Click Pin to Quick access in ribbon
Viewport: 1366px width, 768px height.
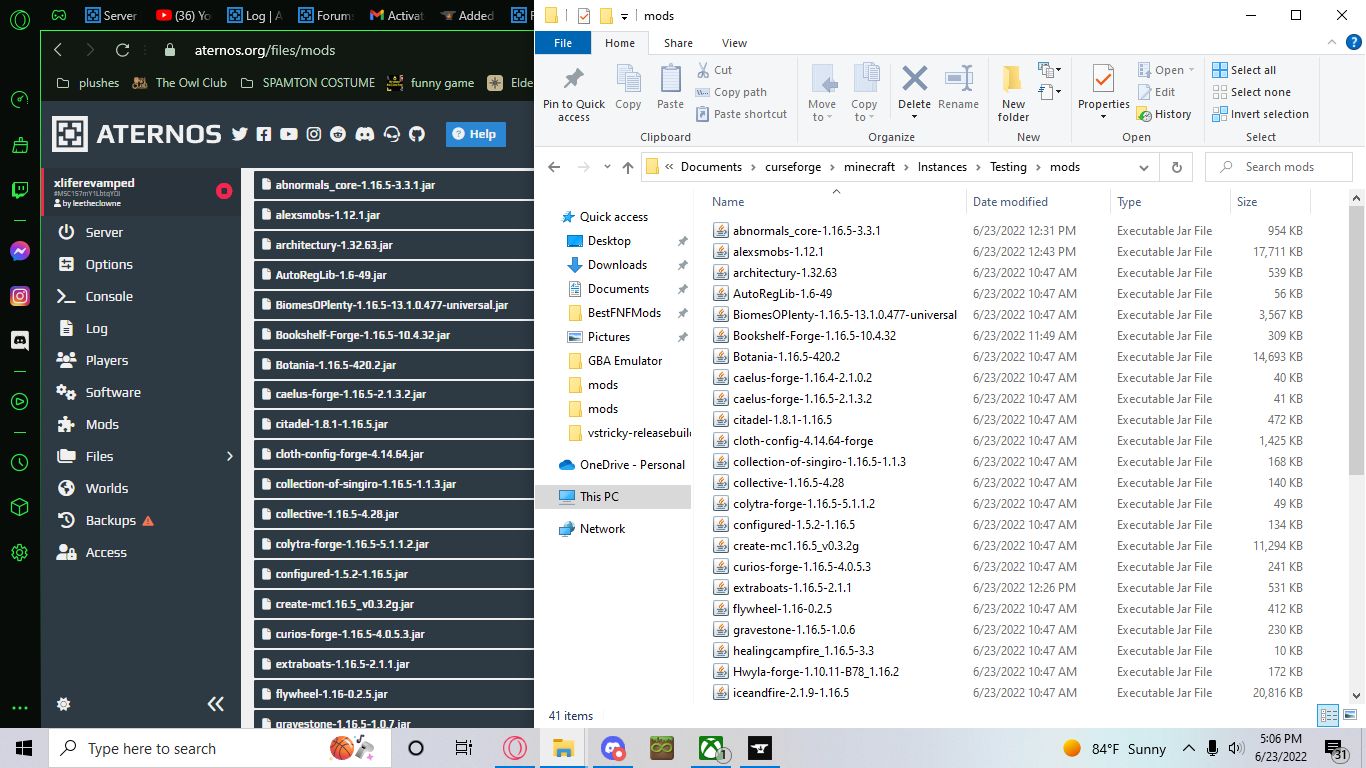point(574,95)
